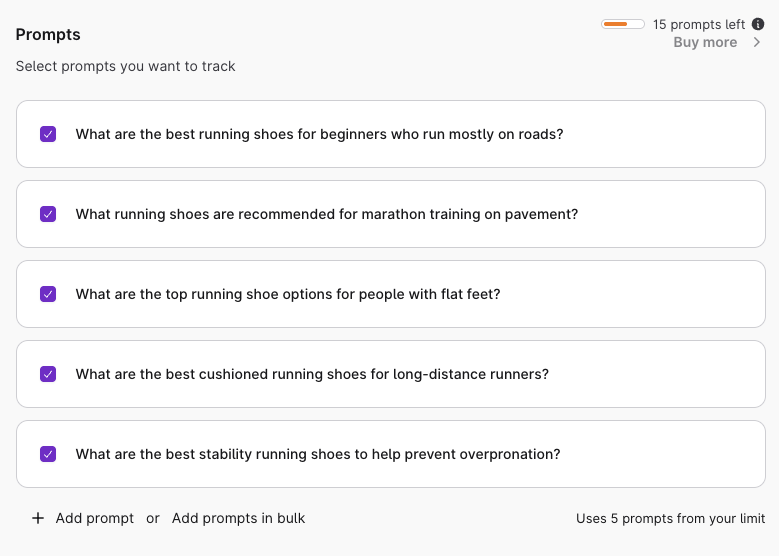Select the marathon training on pavement text

tap(327, 214)
